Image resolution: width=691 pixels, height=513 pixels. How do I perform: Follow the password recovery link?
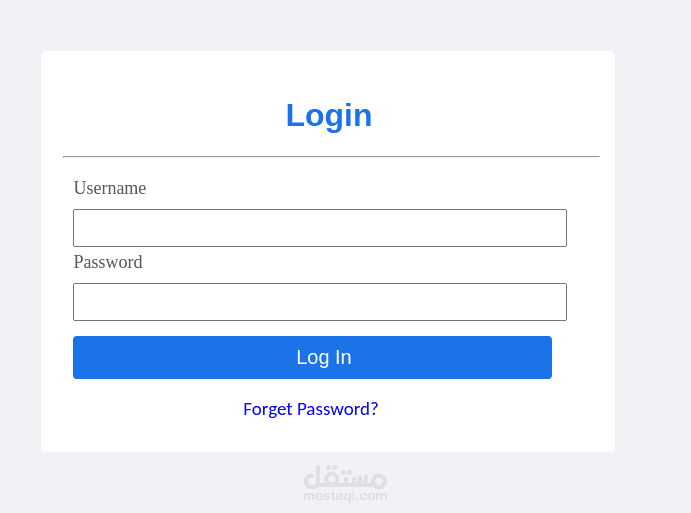point(310,409)
